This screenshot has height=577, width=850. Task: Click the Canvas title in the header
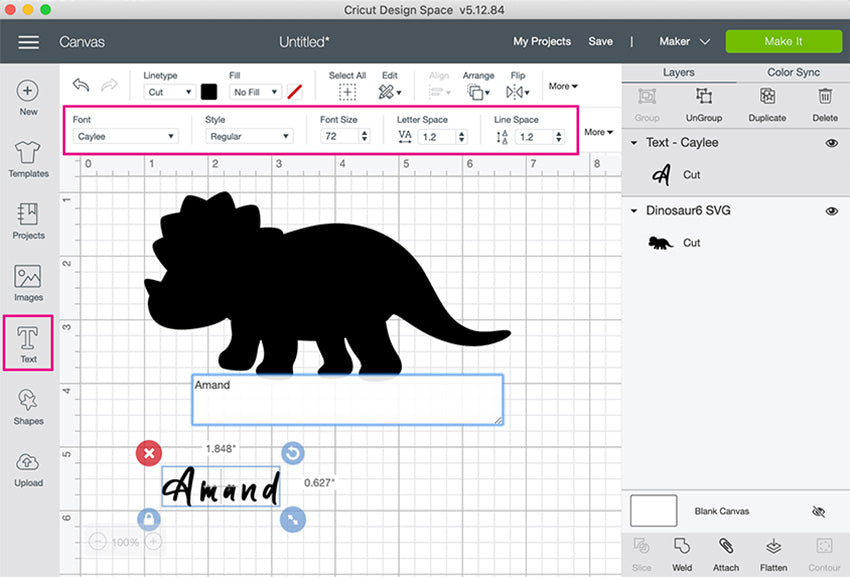pos(82,42)
